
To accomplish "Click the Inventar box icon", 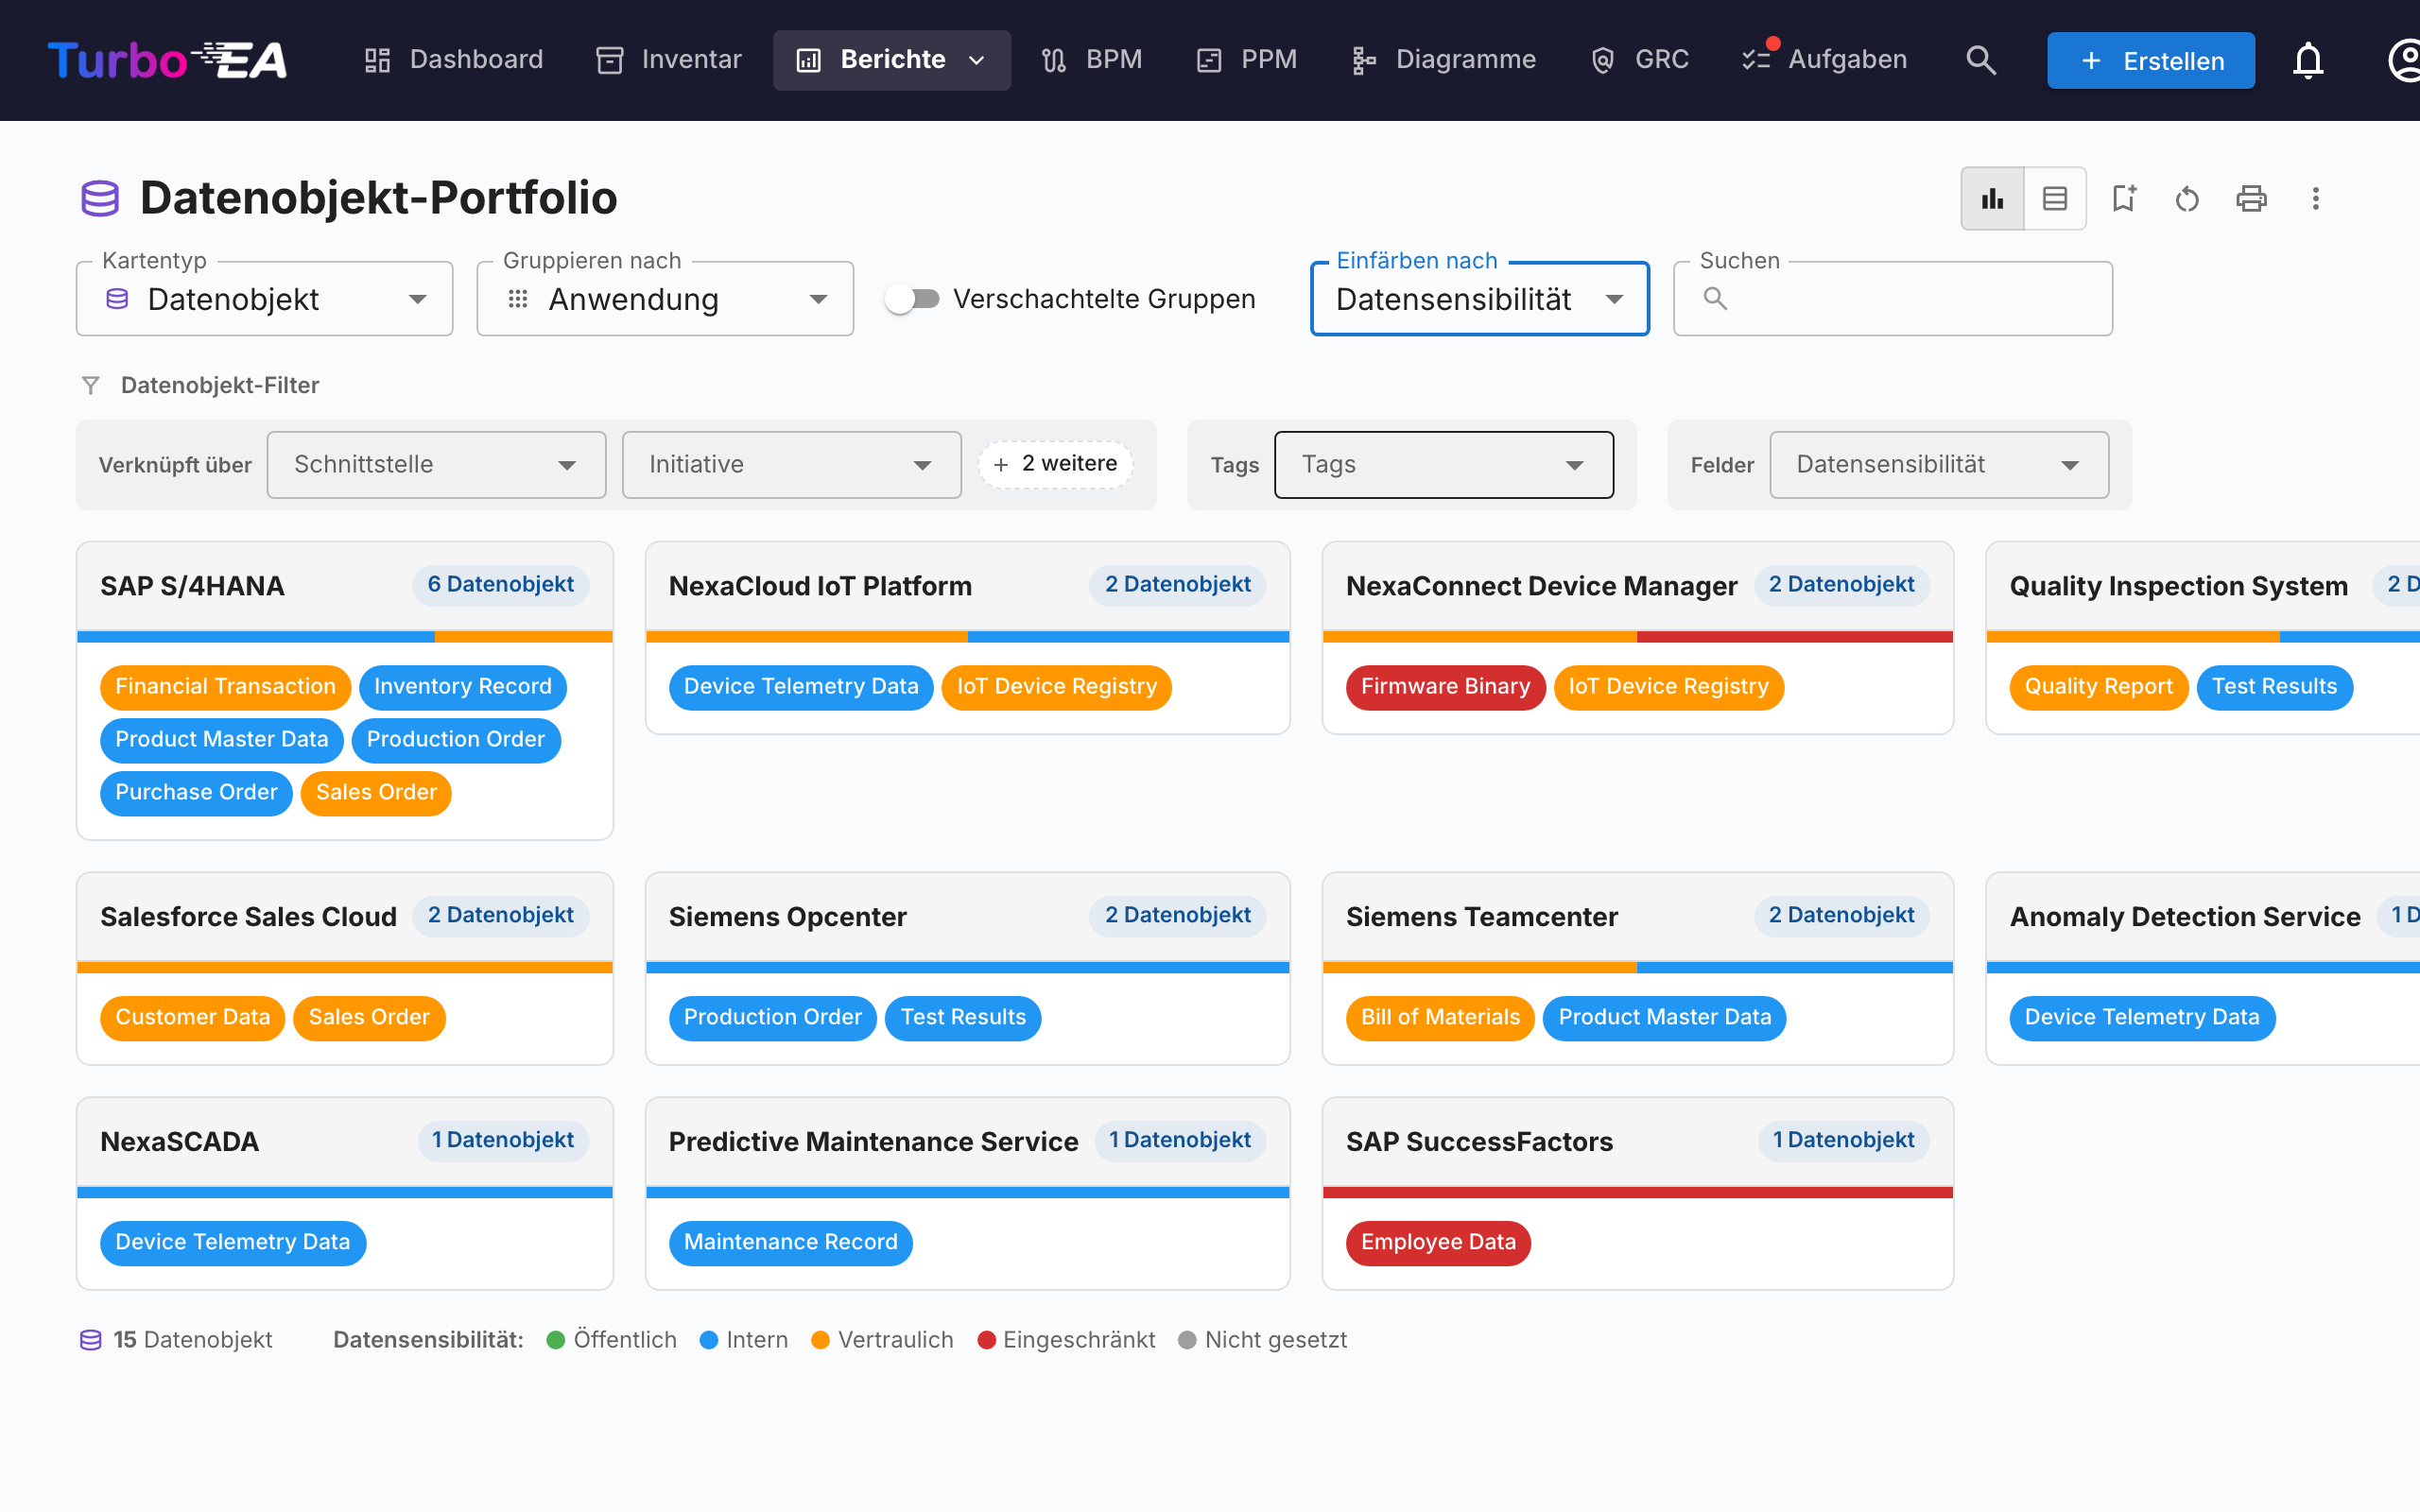I will [610, 60].
